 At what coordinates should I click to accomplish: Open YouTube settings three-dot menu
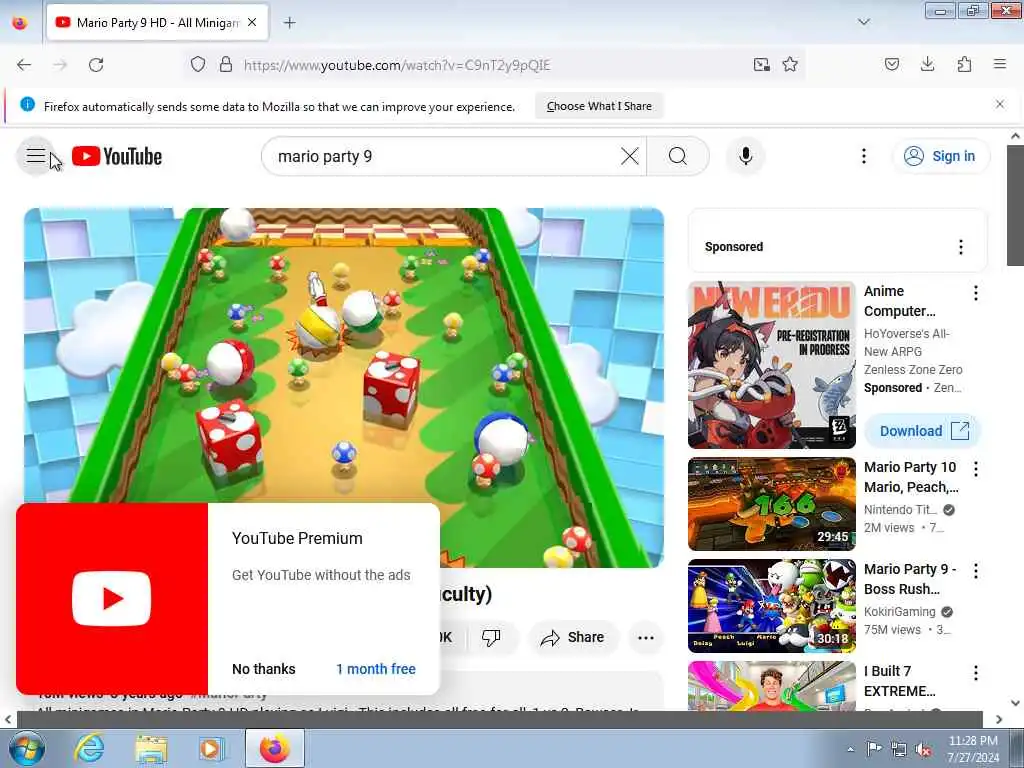click(863, 156)
